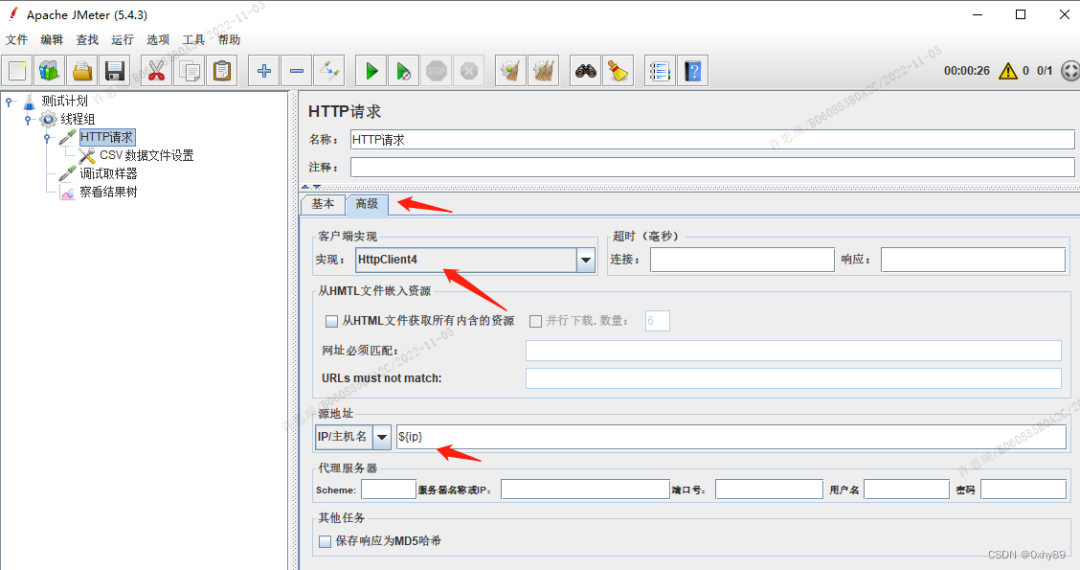The height and width of the screenshot is (570, 1080).
Task: Click the Clear All results icon
Action: point(543,71)
